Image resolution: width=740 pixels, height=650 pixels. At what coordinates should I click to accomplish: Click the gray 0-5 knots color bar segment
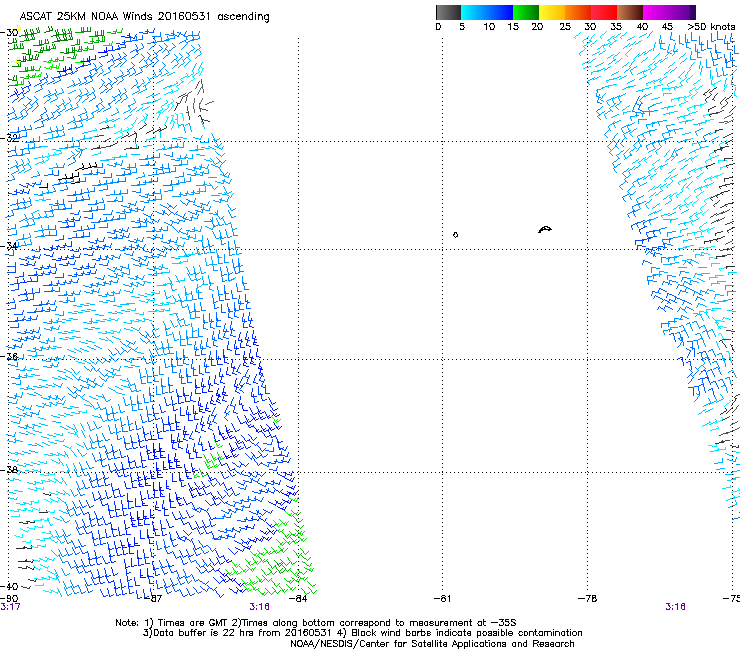(448, 12)
